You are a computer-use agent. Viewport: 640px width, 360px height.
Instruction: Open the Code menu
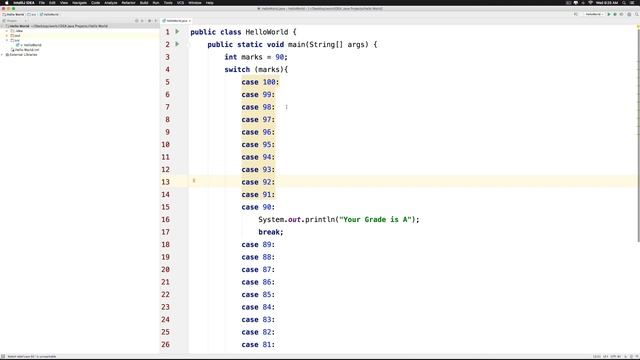(x=96, y=2)
